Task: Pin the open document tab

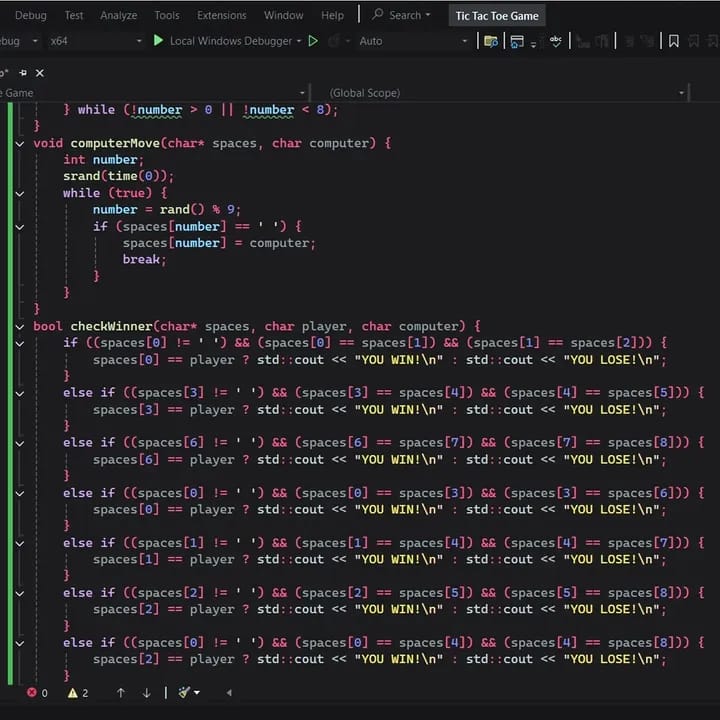Action: (23, 73)
